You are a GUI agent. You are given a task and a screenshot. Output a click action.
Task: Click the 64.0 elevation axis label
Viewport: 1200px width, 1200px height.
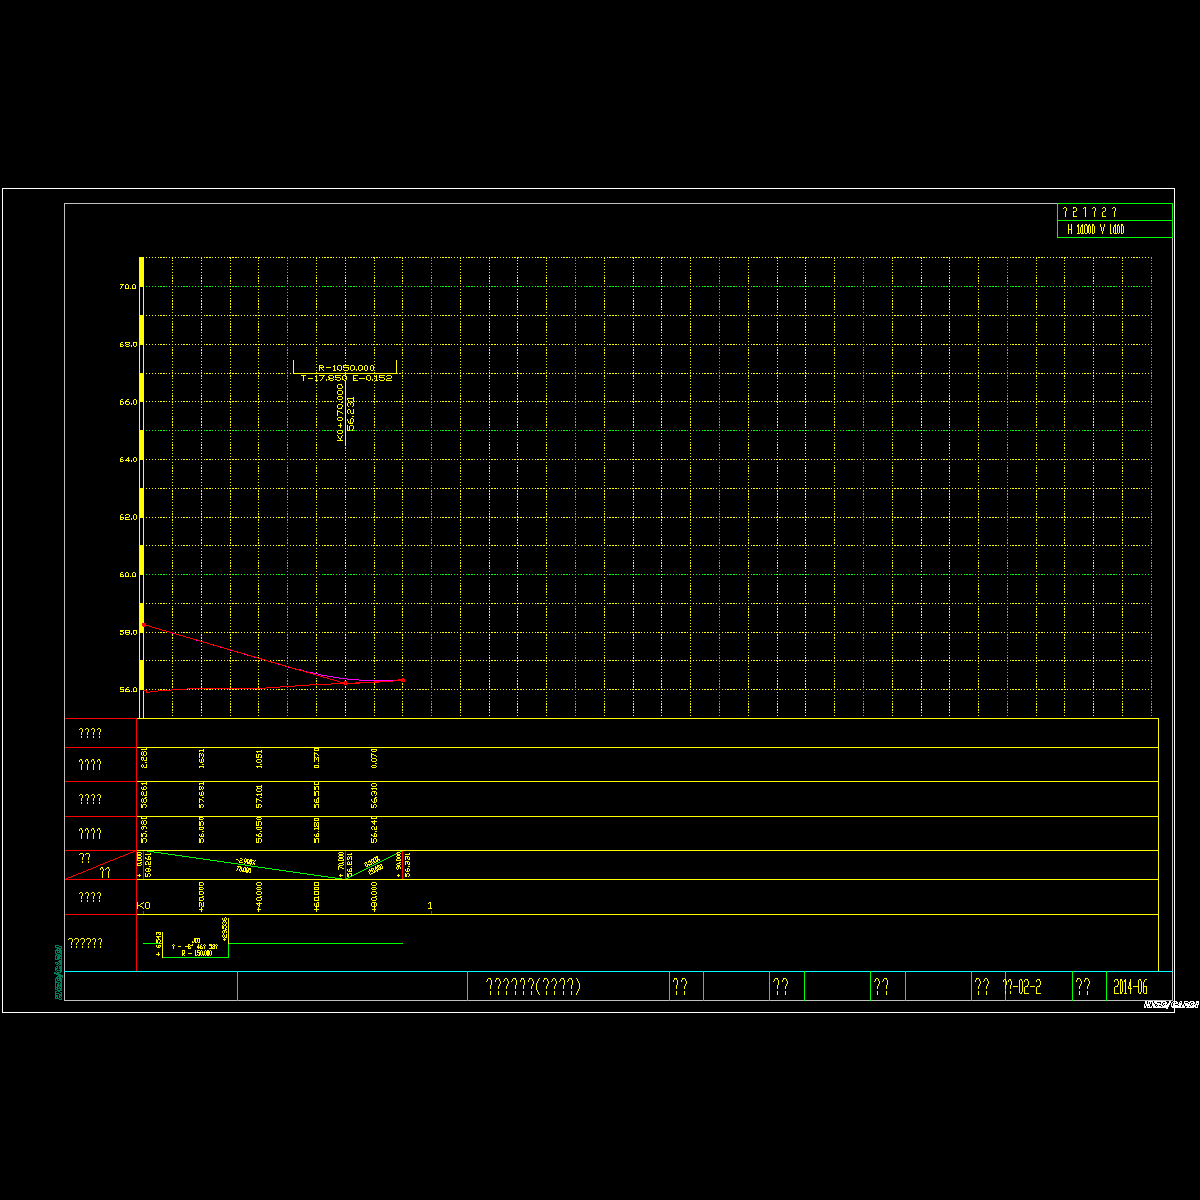(127, 459)
